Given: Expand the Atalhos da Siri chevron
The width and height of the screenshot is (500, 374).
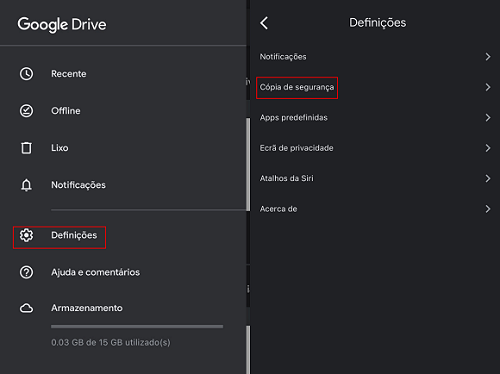Looking at the screenshot, I should tap(488, 178).
